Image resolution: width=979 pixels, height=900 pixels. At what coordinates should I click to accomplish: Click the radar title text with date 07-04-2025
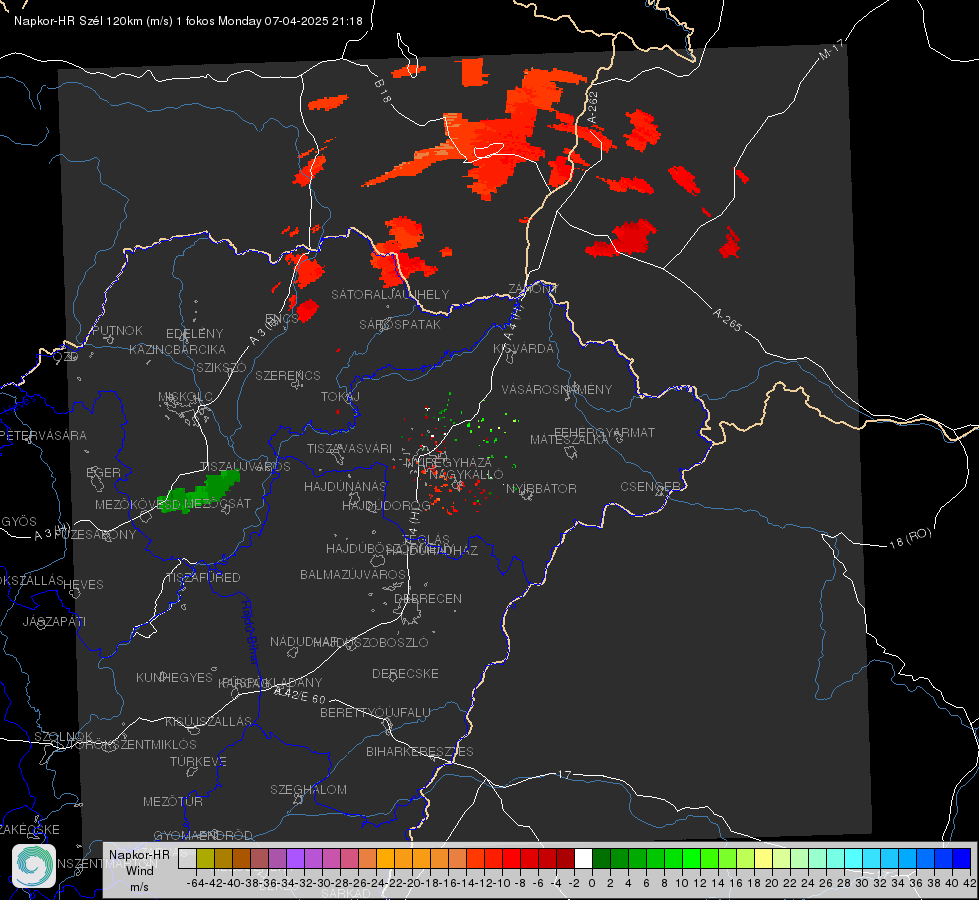[x=188, y=21]
